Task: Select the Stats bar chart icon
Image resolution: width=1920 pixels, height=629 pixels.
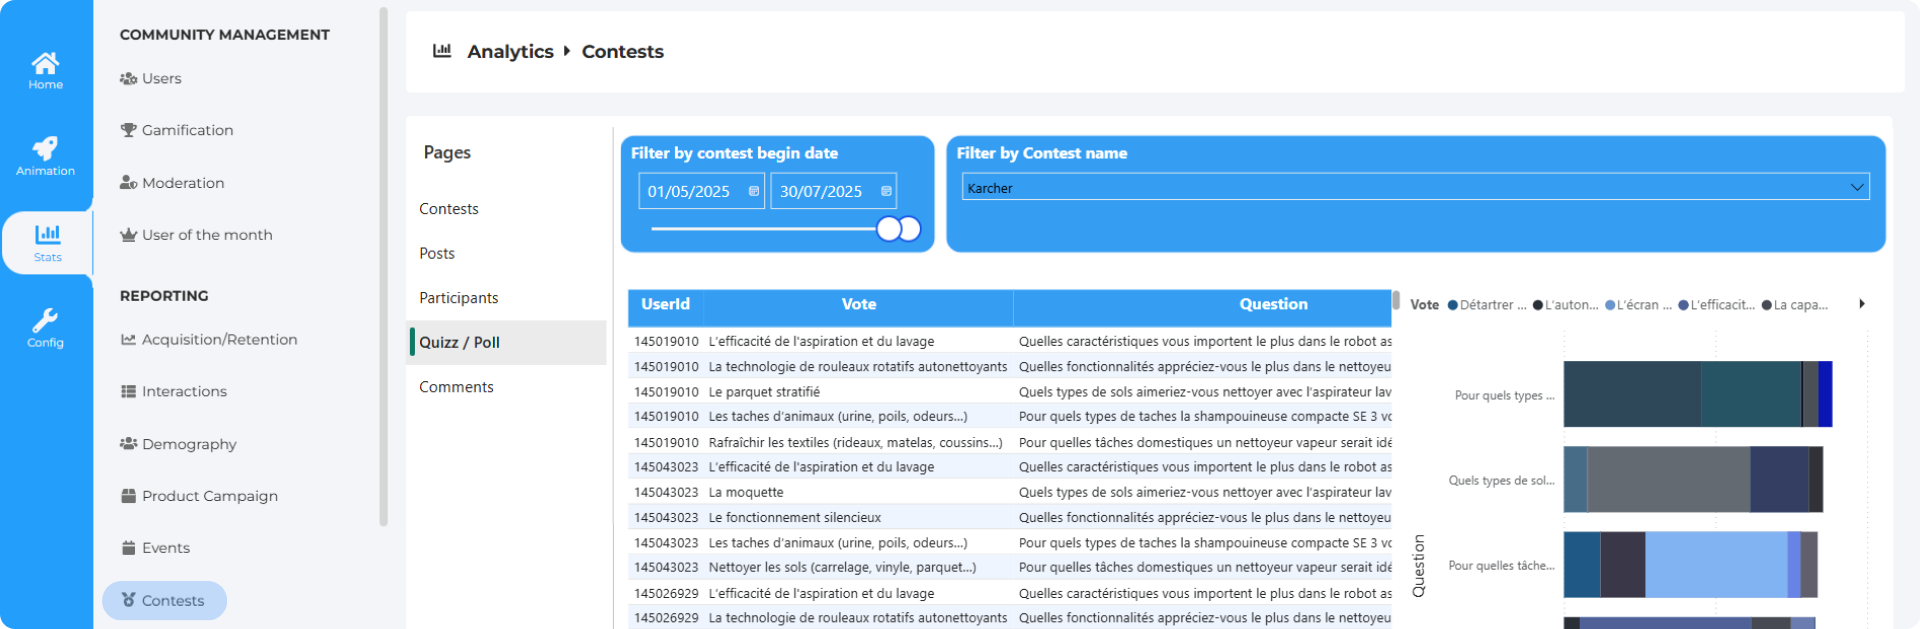Action: coord(47,235)
